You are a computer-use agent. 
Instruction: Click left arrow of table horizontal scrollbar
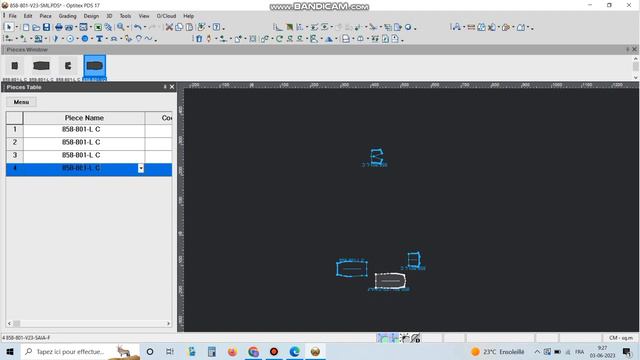point(9,323)
